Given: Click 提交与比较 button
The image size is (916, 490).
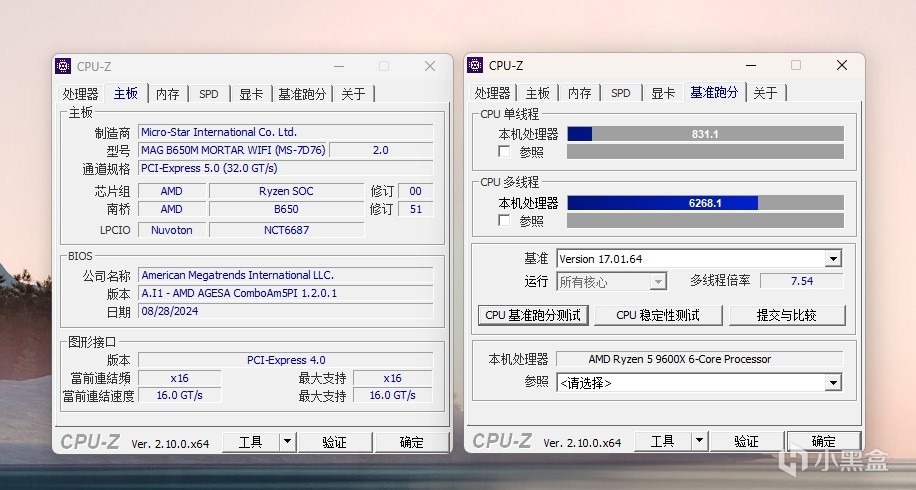Looking at the screenshot, I should click(x=786, y=315).
